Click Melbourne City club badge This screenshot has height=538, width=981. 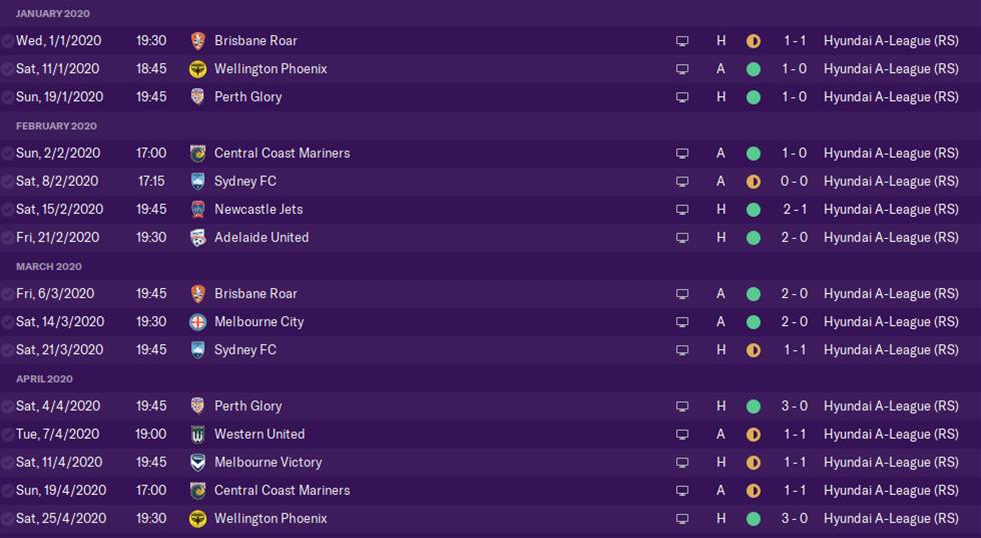198,322
